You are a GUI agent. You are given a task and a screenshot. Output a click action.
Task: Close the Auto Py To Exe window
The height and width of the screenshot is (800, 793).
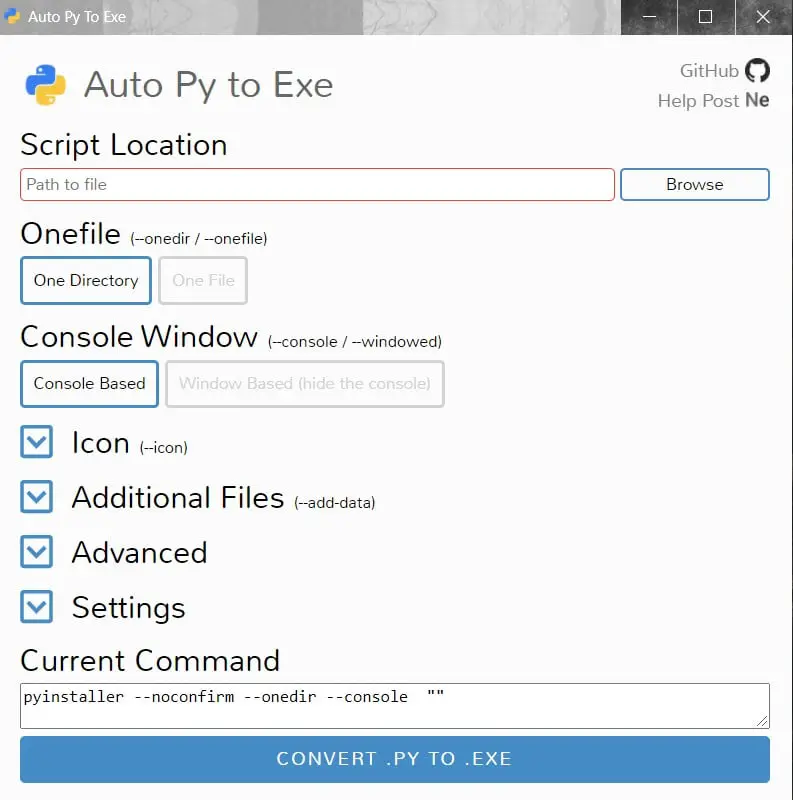pos(763,17)
